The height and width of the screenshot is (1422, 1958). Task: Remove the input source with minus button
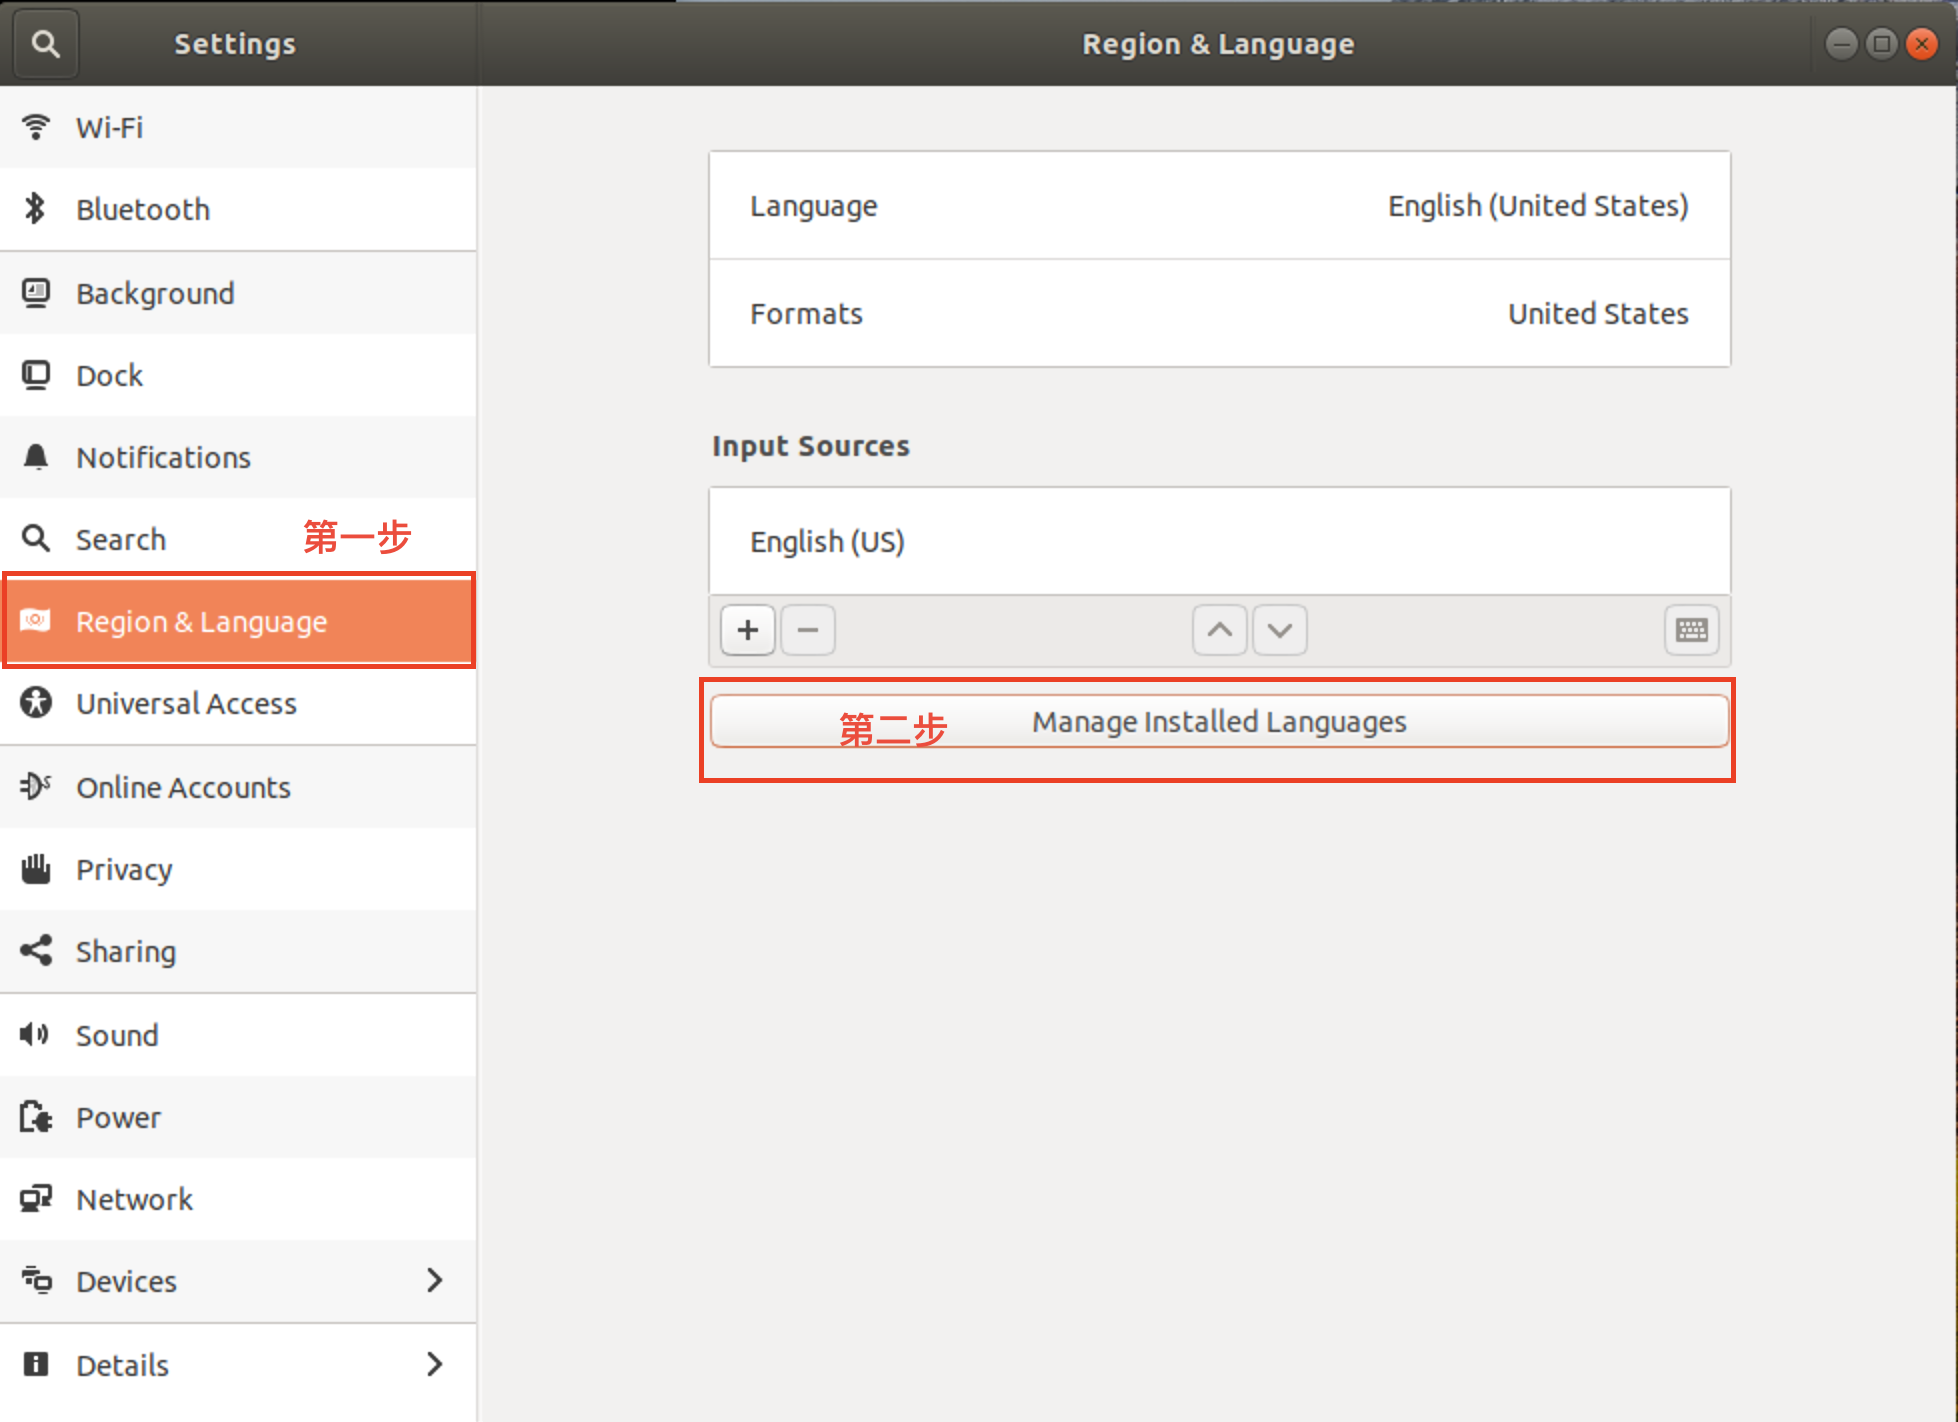[808, 630]
